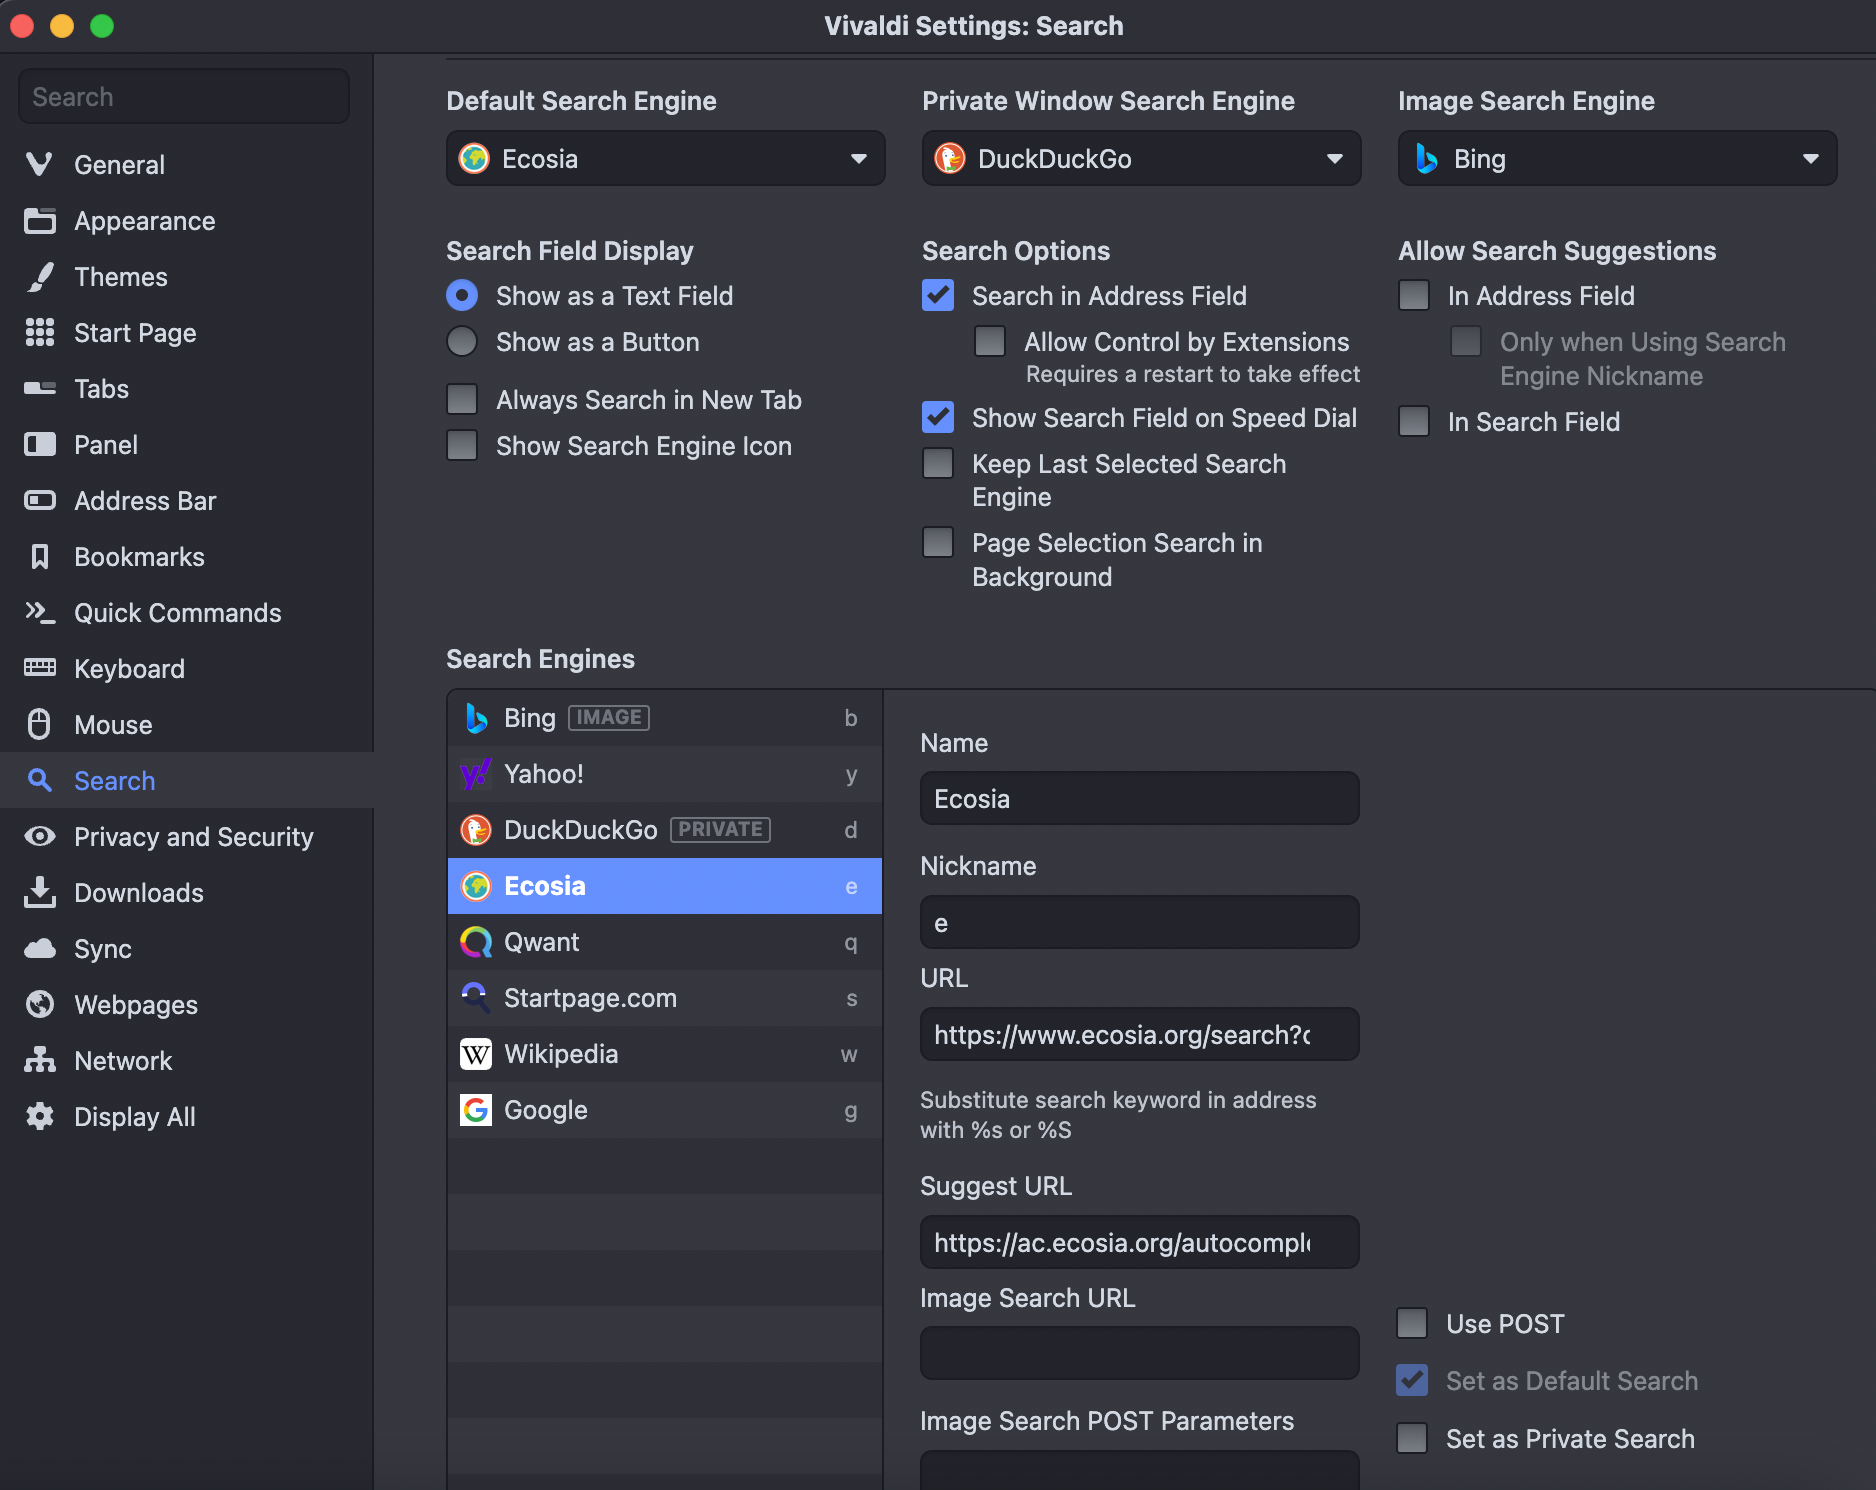Open the Image Search Engine Bing dropdown
Viewport: 1876px width, 1490px height.
click(1617, 159)
